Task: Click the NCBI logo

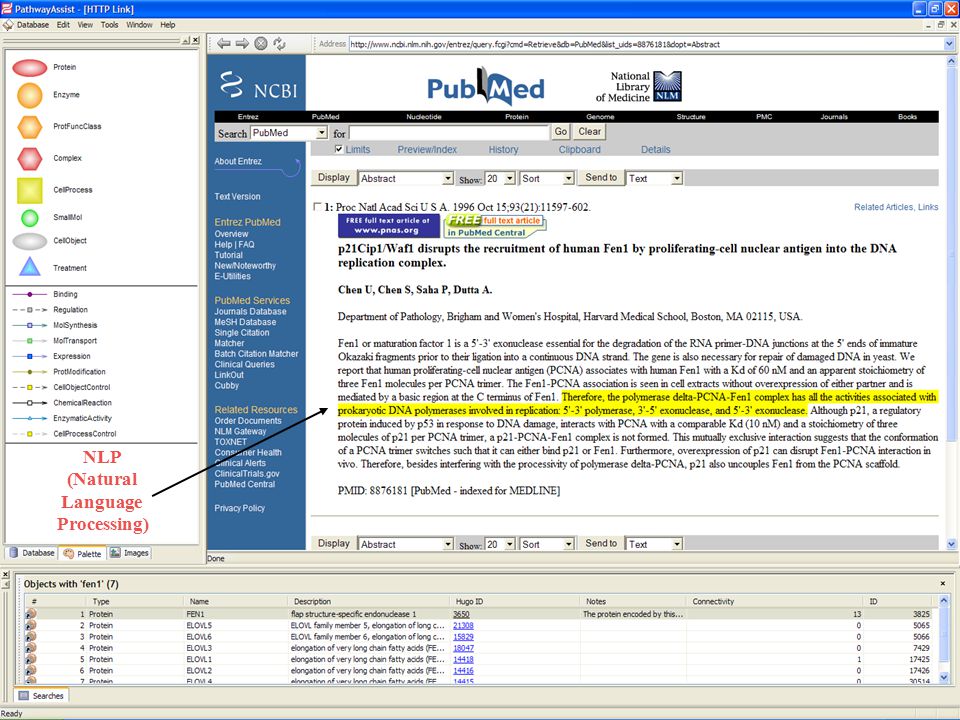Action: (x=258, y=85)
